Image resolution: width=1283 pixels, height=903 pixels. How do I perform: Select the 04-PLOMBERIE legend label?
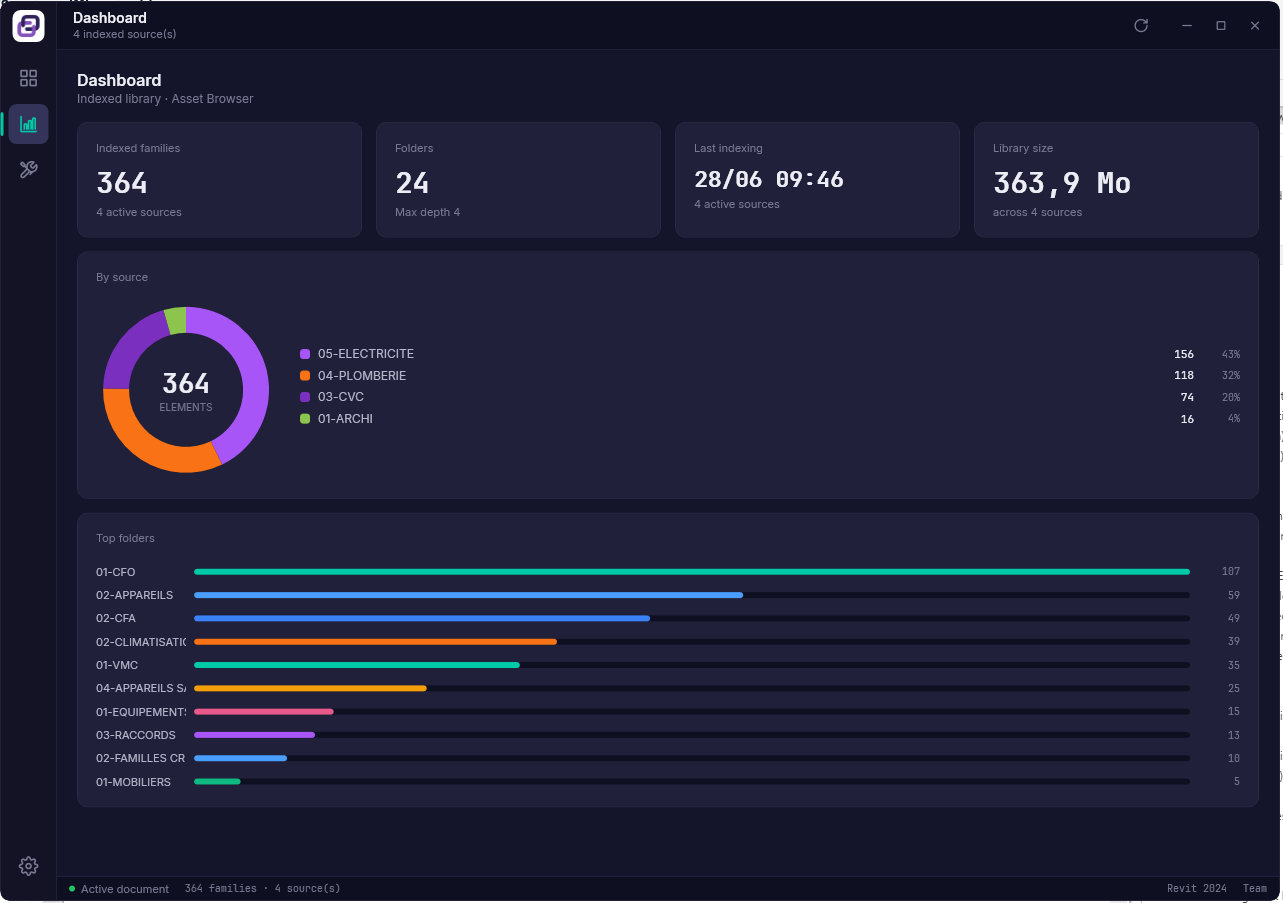coord(362,376)
